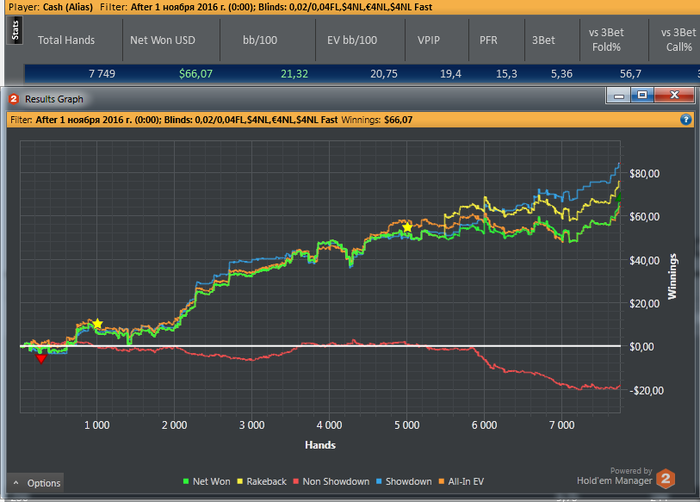Image resolution: width=700 pixels, height=502 pixels.
Task: Open the vertical Stats tab
Action: [15, 30]
